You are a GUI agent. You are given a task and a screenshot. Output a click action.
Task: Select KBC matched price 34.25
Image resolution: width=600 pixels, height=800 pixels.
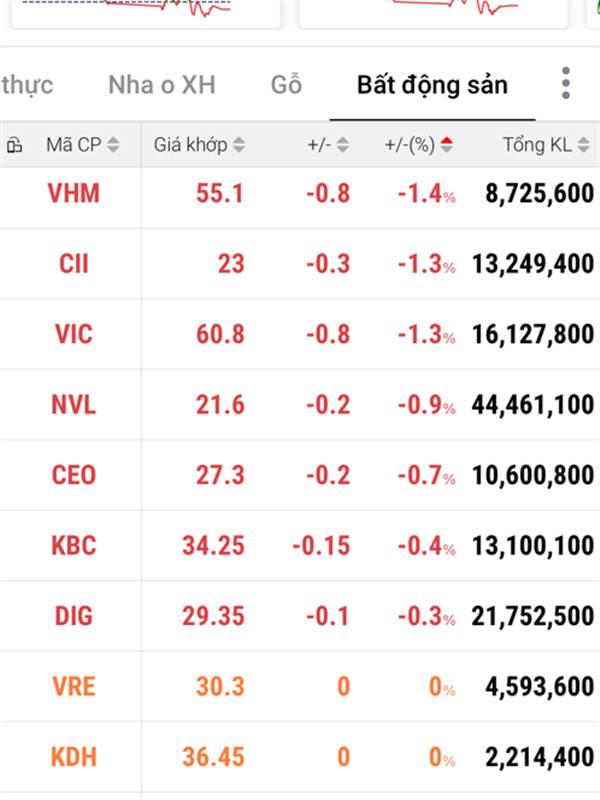pos(213,546)
